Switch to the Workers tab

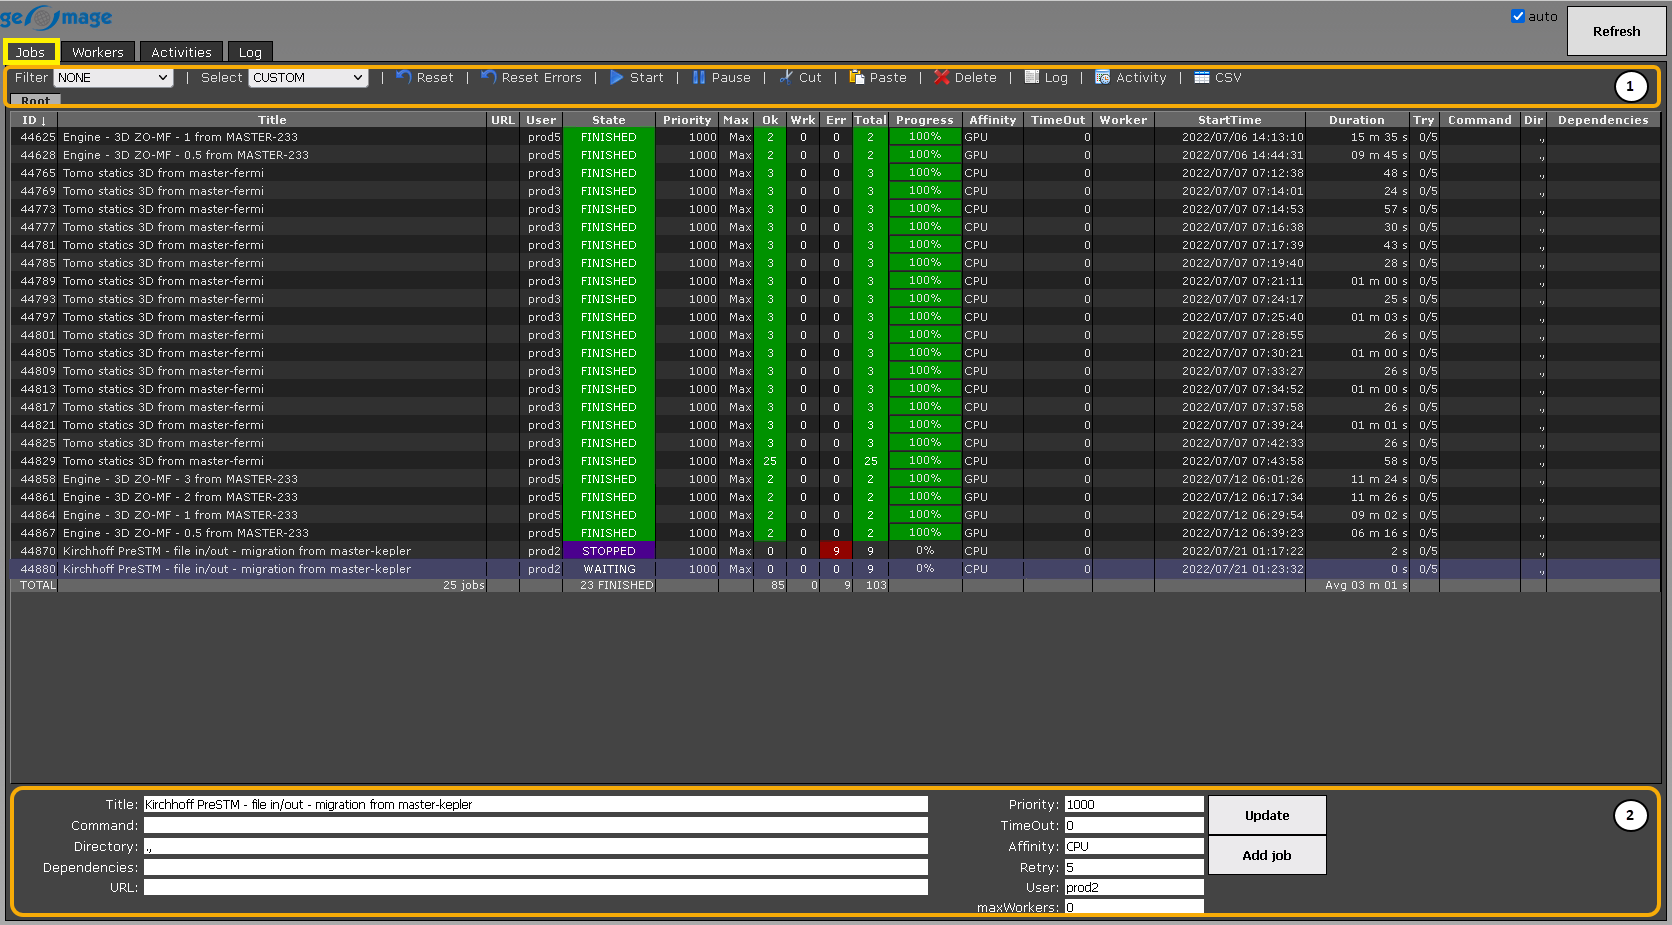pyautogui.click(x=98, y=52)
